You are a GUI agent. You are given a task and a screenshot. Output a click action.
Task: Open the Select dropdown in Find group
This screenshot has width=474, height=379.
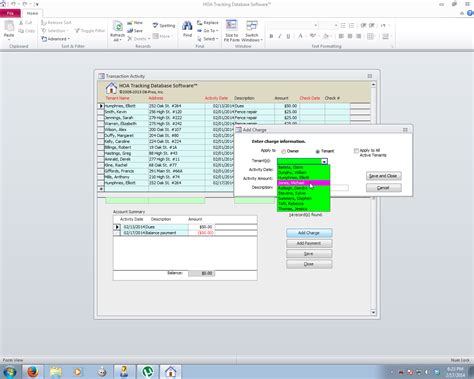[x=208, y=39]
